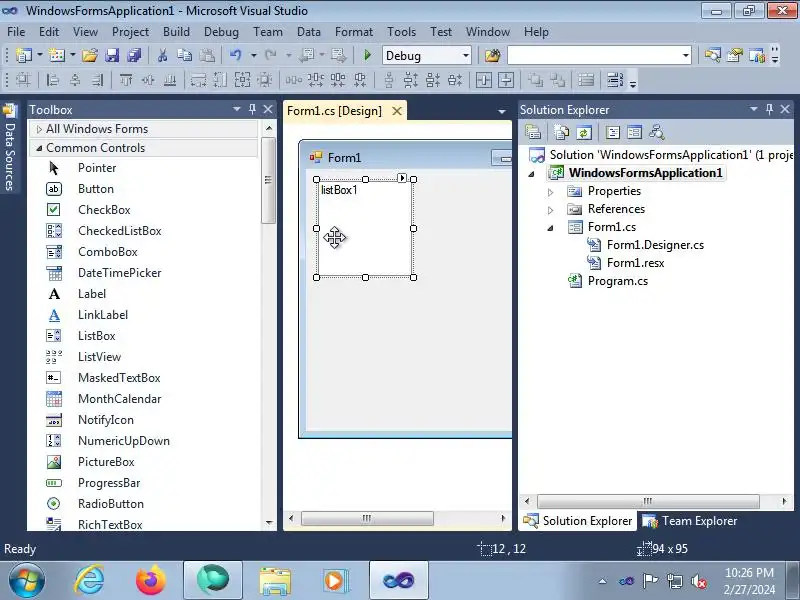Image resolution: width=800 pixels, height=600 pixels.
Task: Open Internet Explorer from taskbar
Action: 89,581
